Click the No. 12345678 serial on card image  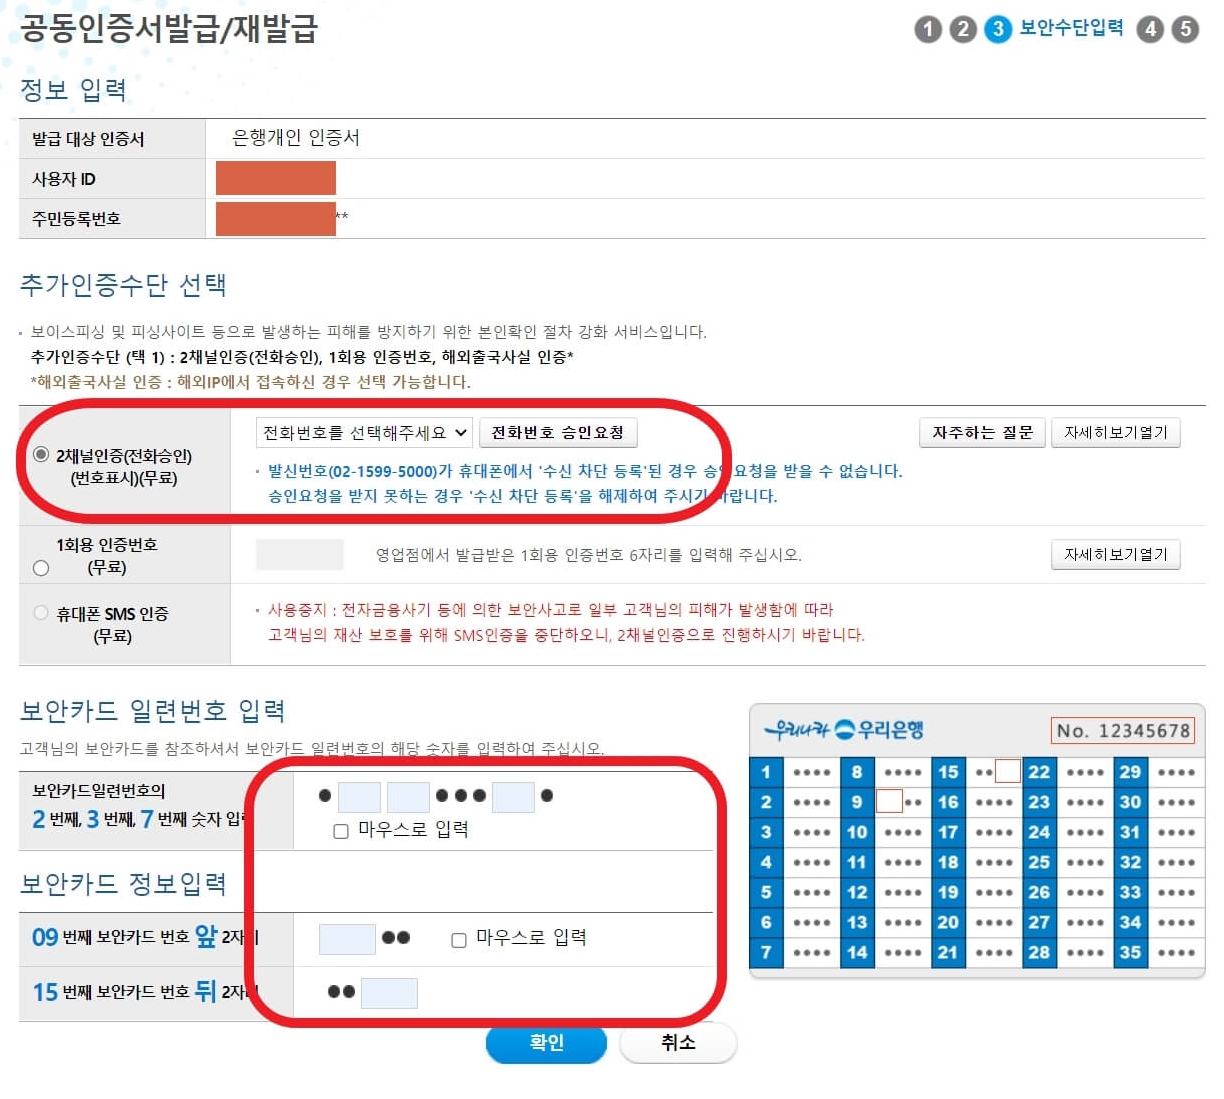tap(1126, 730)
